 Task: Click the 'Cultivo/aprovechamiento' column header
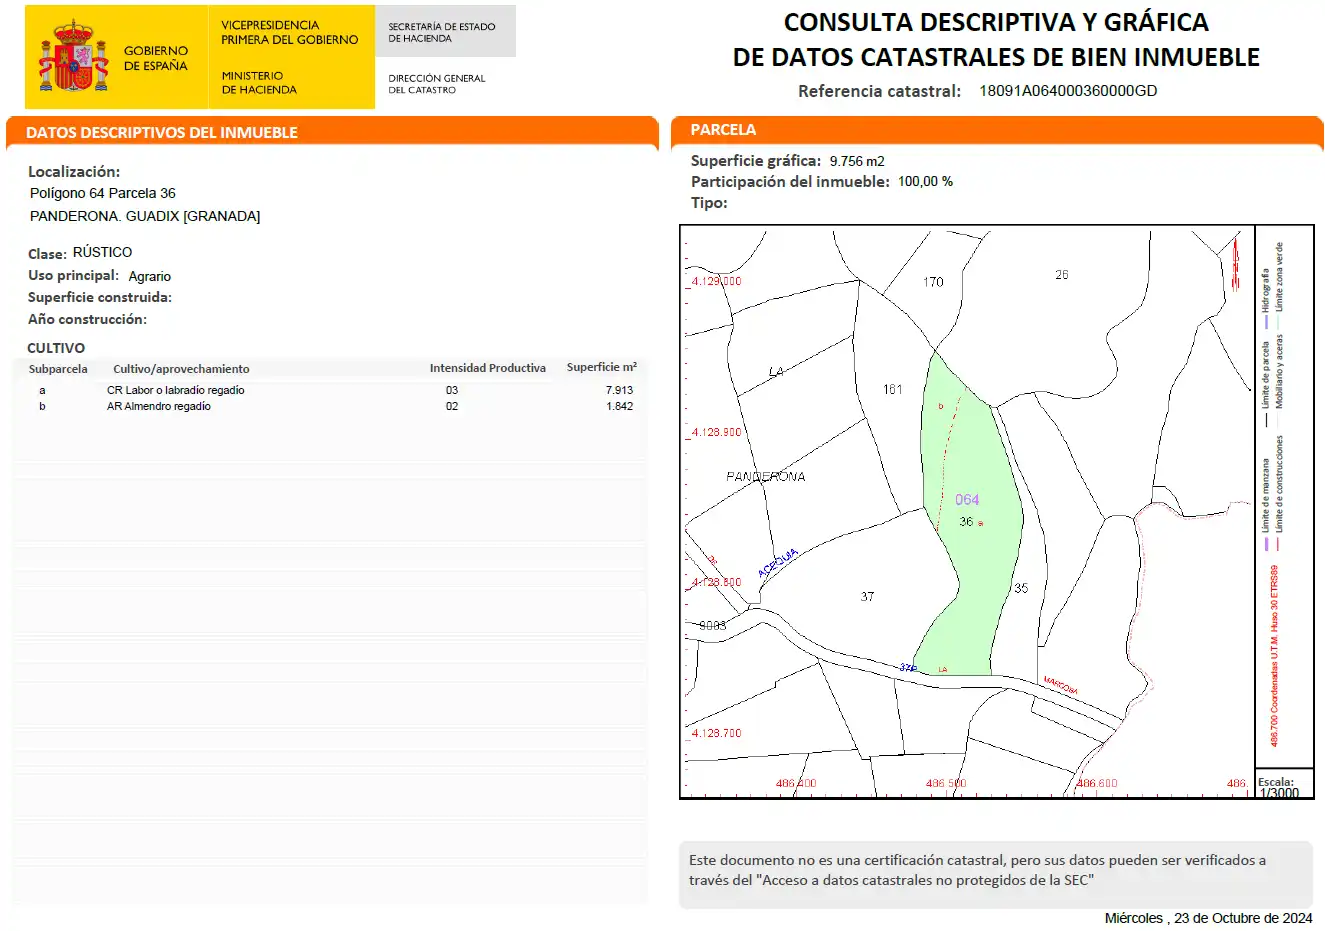tap(181, 369)
